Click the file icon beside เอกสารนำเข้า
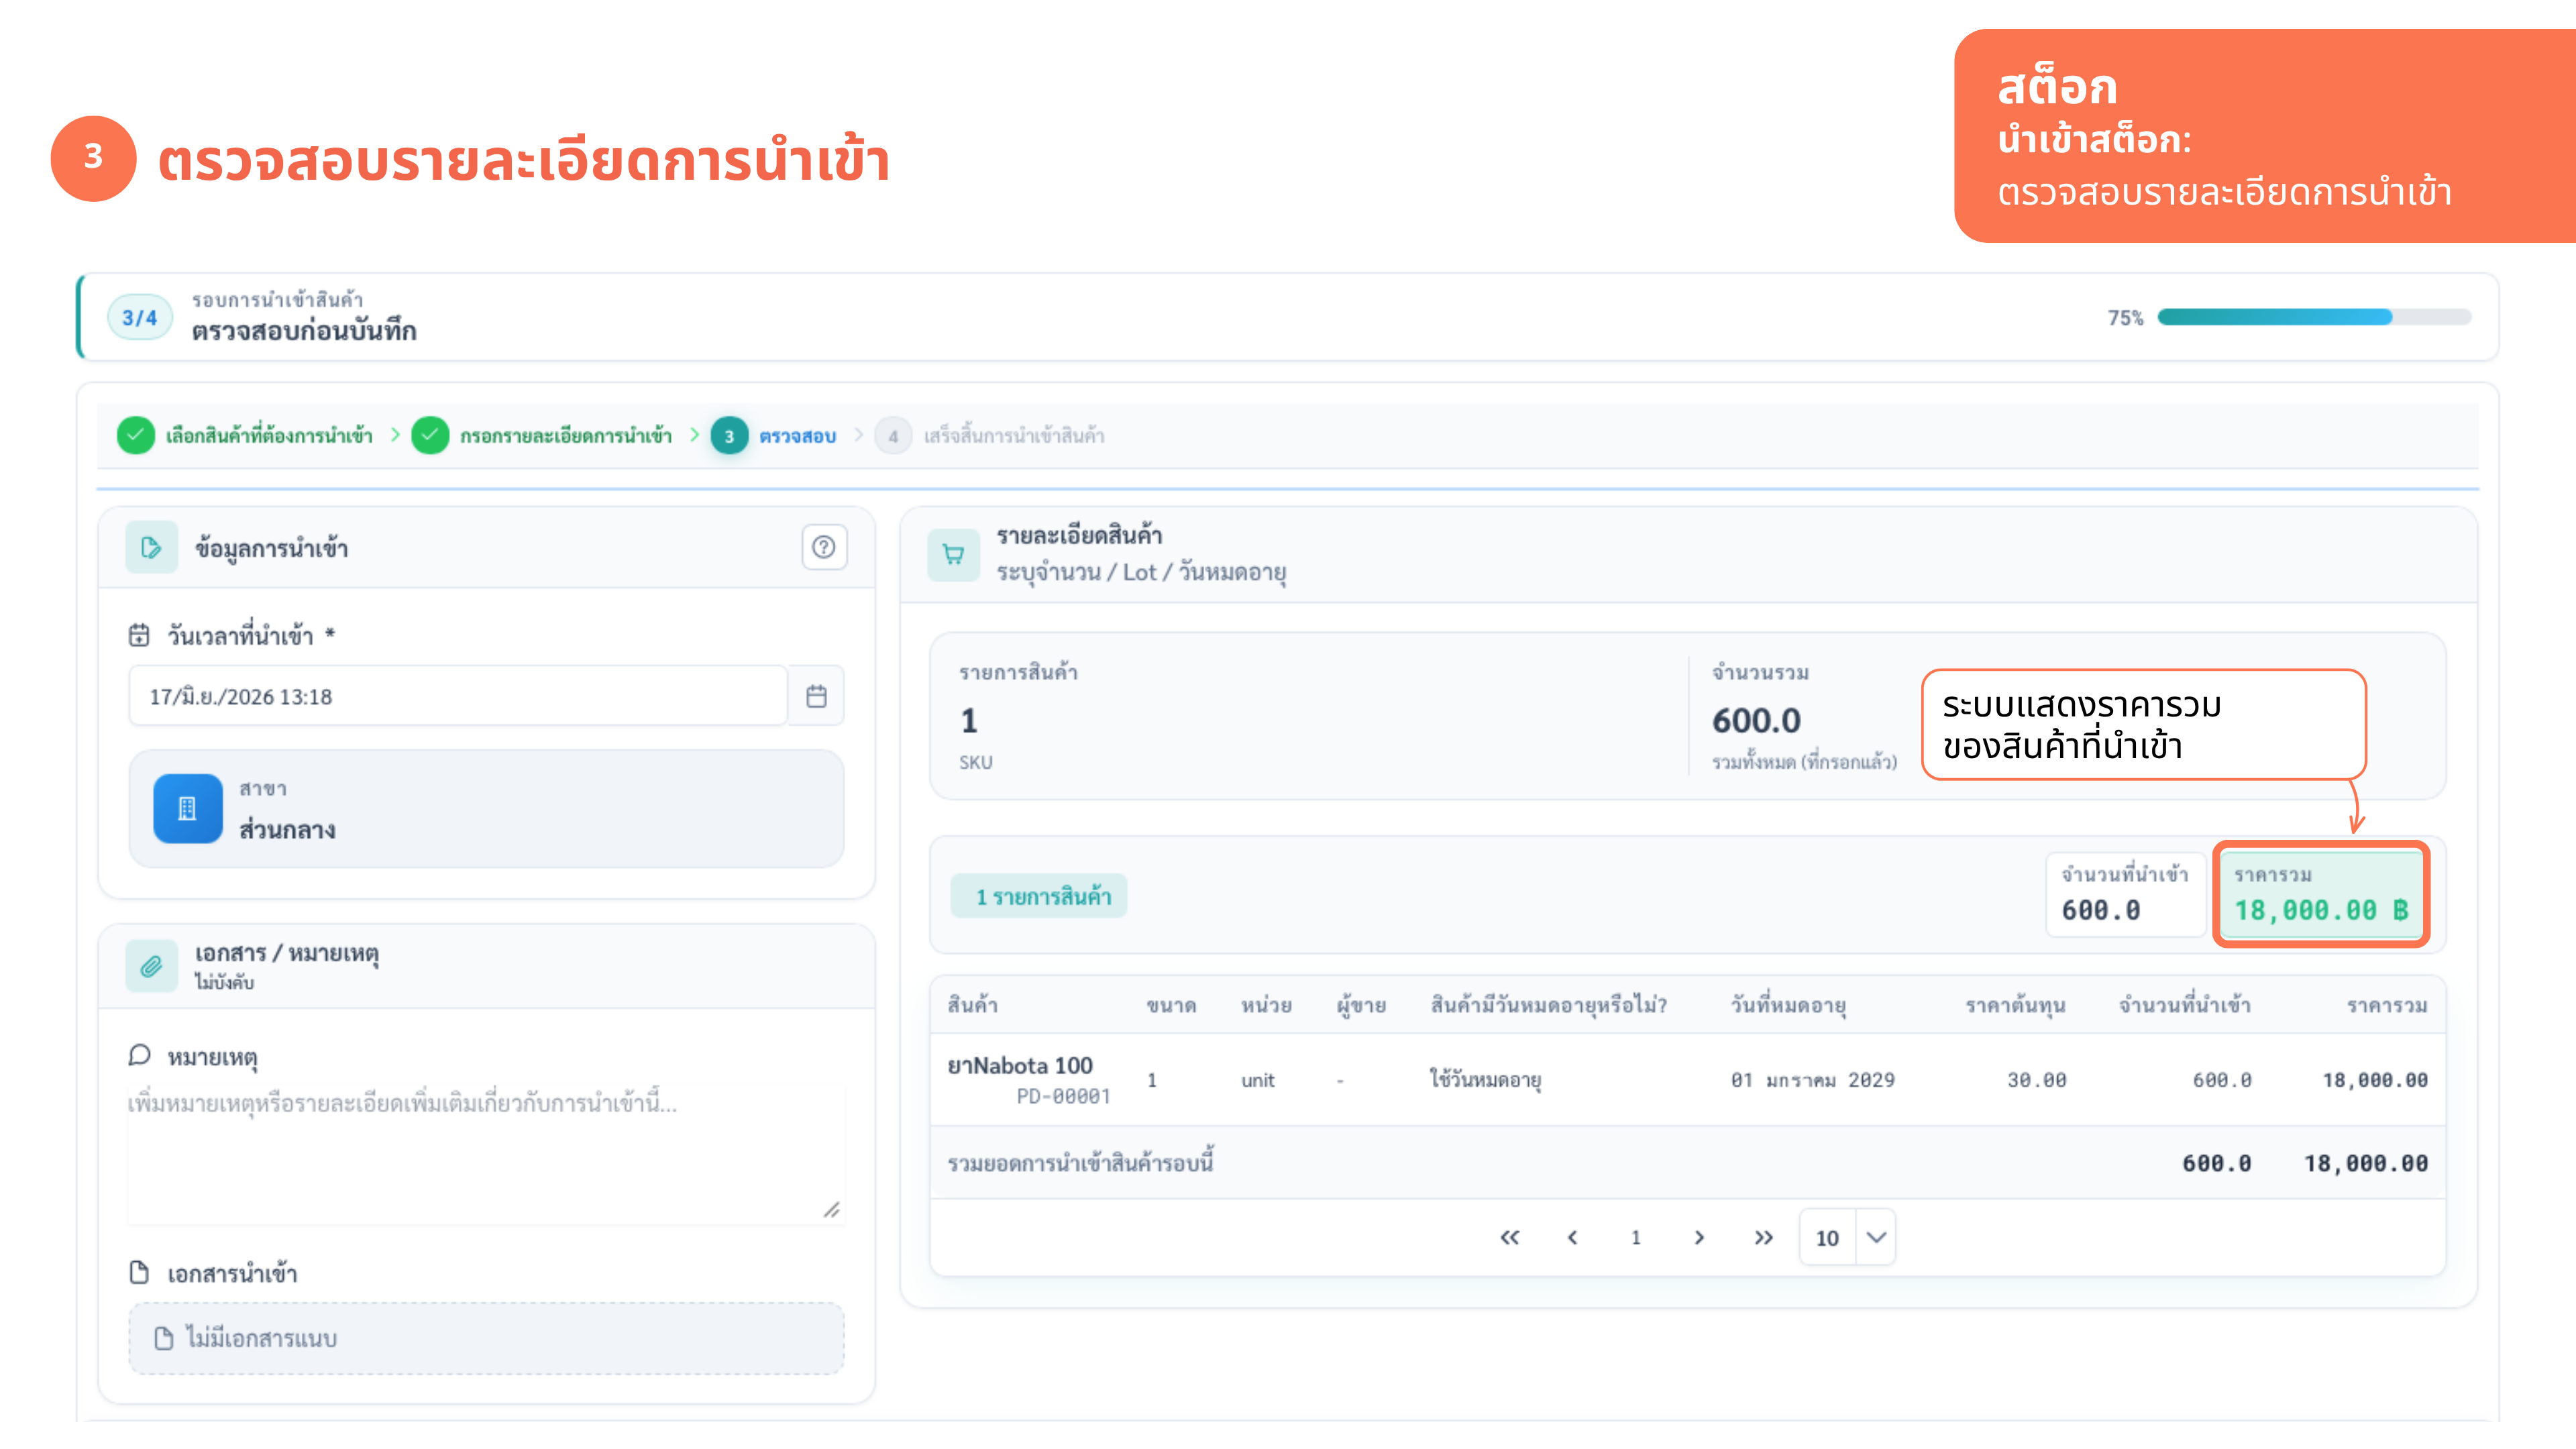Viewport: 2576px width, 1449px height. point(139,1272)
